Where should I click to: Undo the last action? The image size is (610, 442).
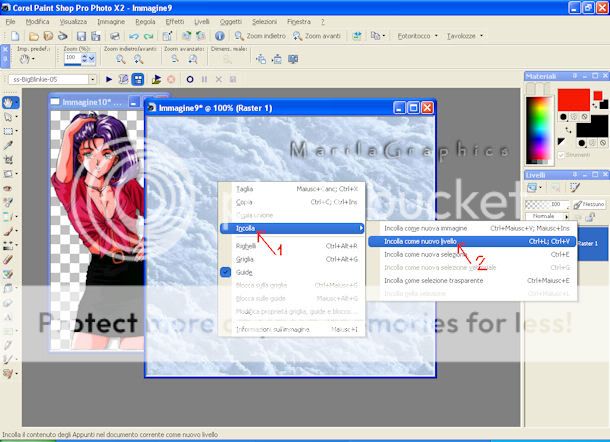pos(134,36)
